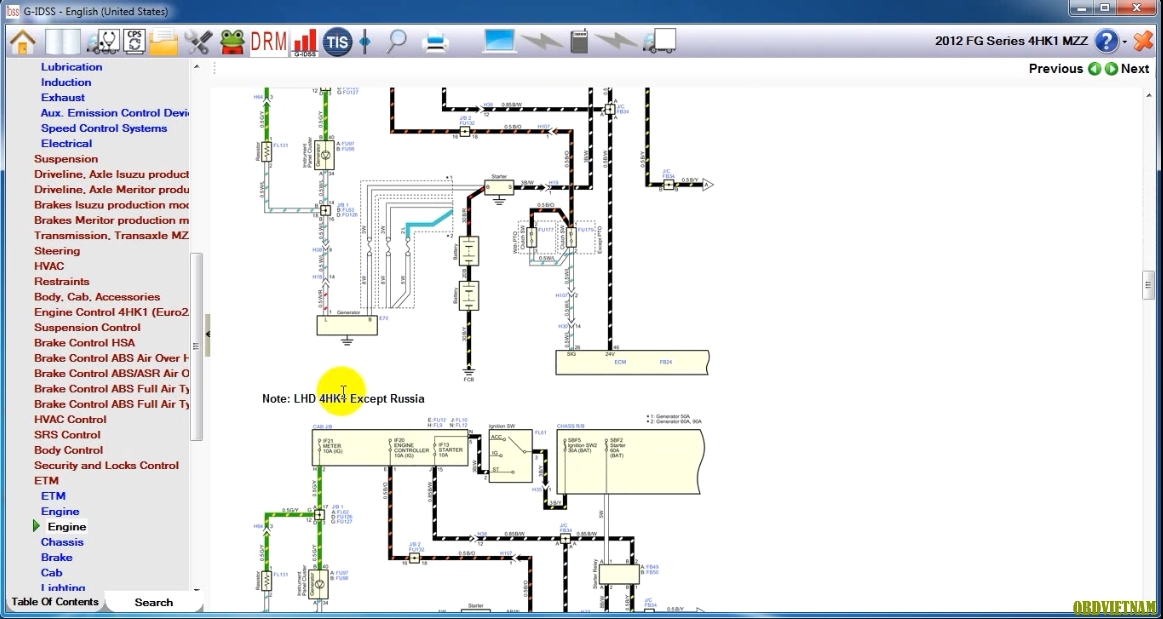Open the Chassis wiring topic
The image size is (1163, 619).
point(62,542)
